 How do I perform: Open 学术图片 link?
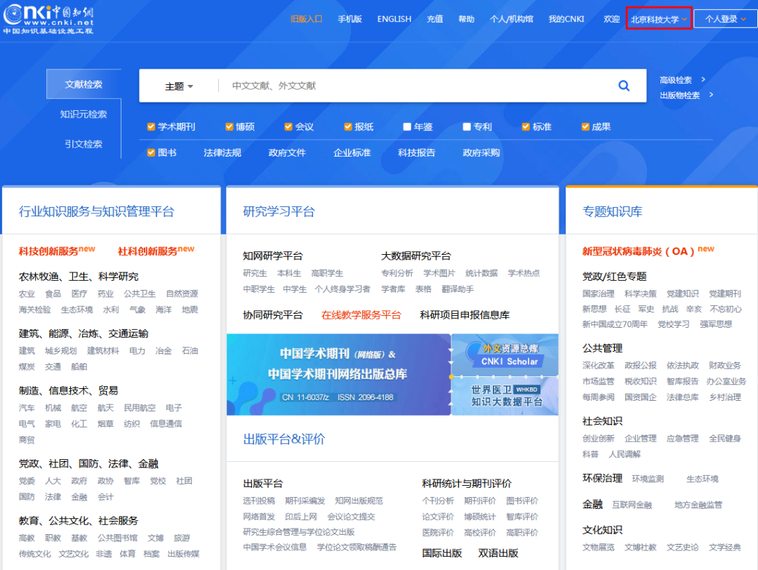coord(439,273)
